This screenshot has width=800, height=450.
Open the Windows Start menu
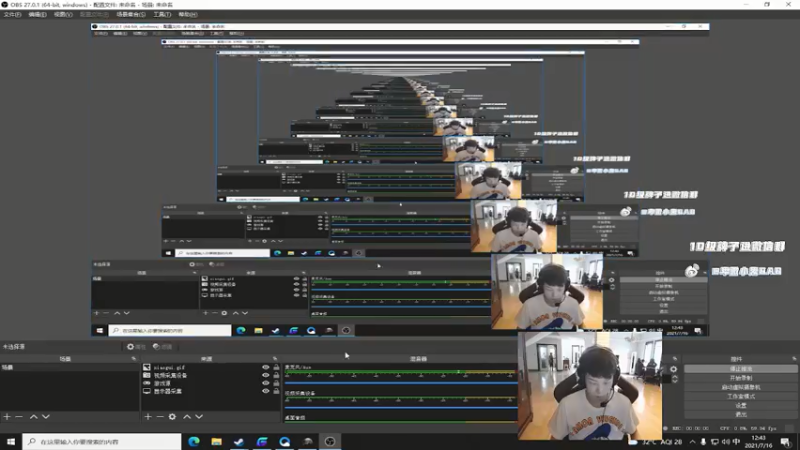[x=11, y=441]
